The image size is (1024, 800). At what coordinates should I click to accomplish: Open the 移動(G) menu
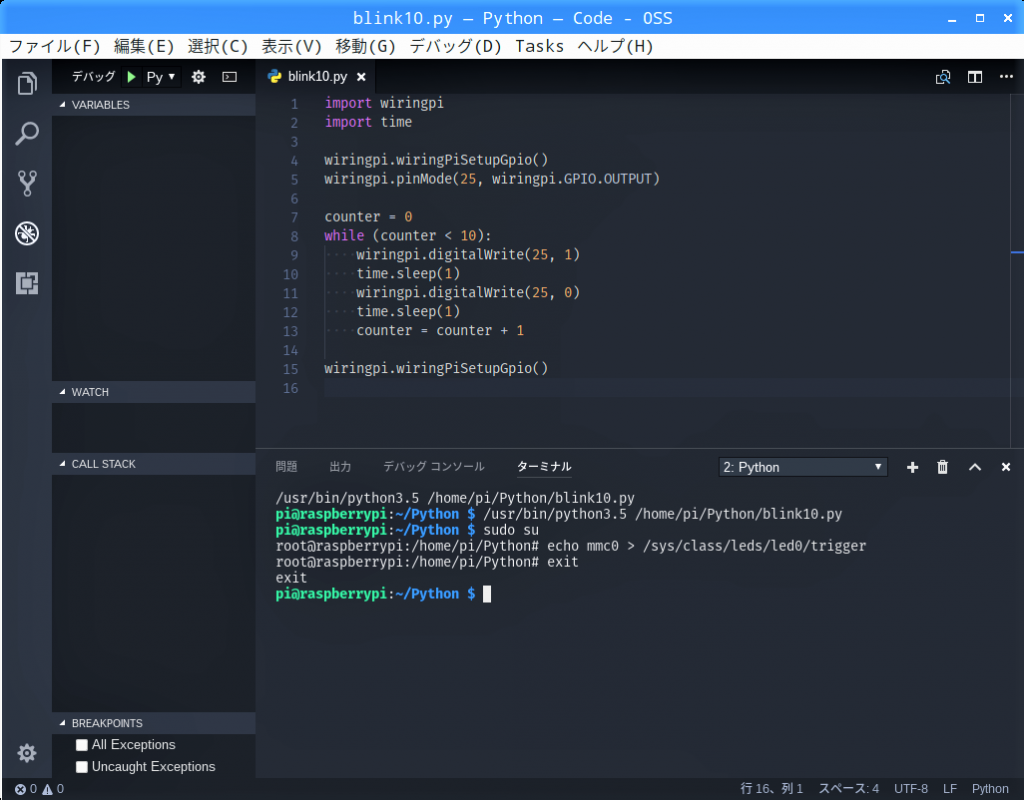[365, 46]
